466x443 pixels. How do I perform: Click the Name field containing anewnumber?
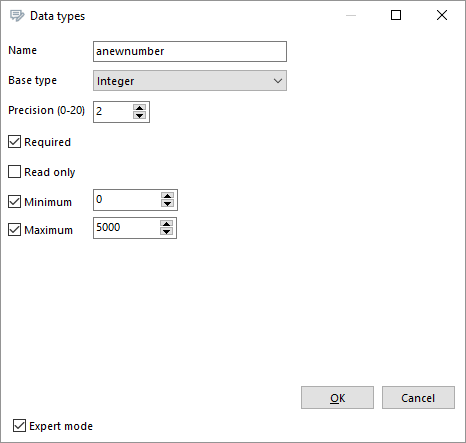190,51
